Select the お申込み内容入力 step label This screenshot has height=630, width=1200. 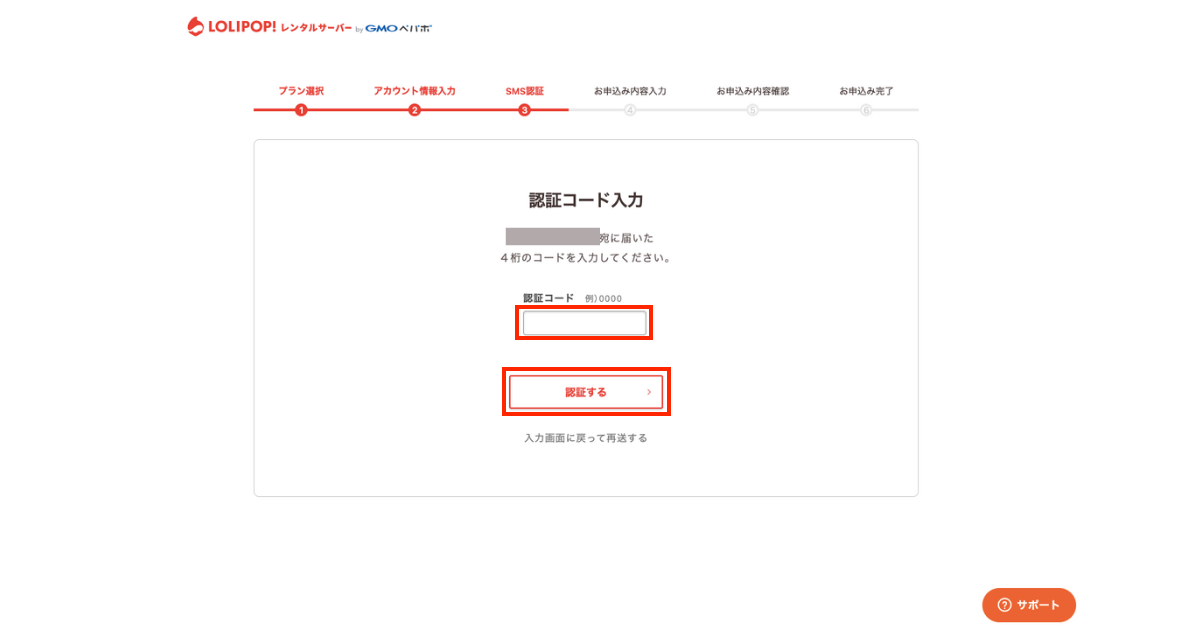coord(630,91)
